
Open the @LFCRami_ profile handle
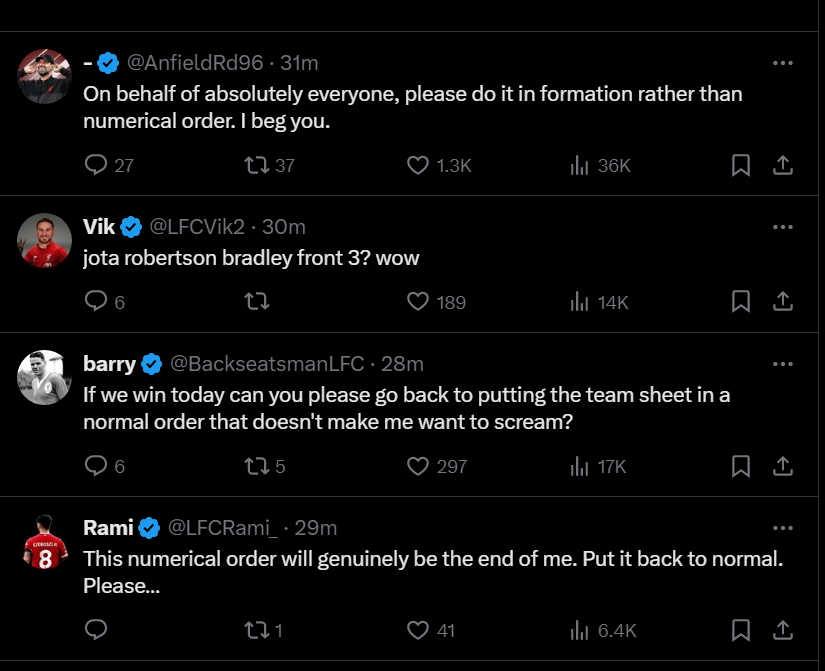coord(227,527)
